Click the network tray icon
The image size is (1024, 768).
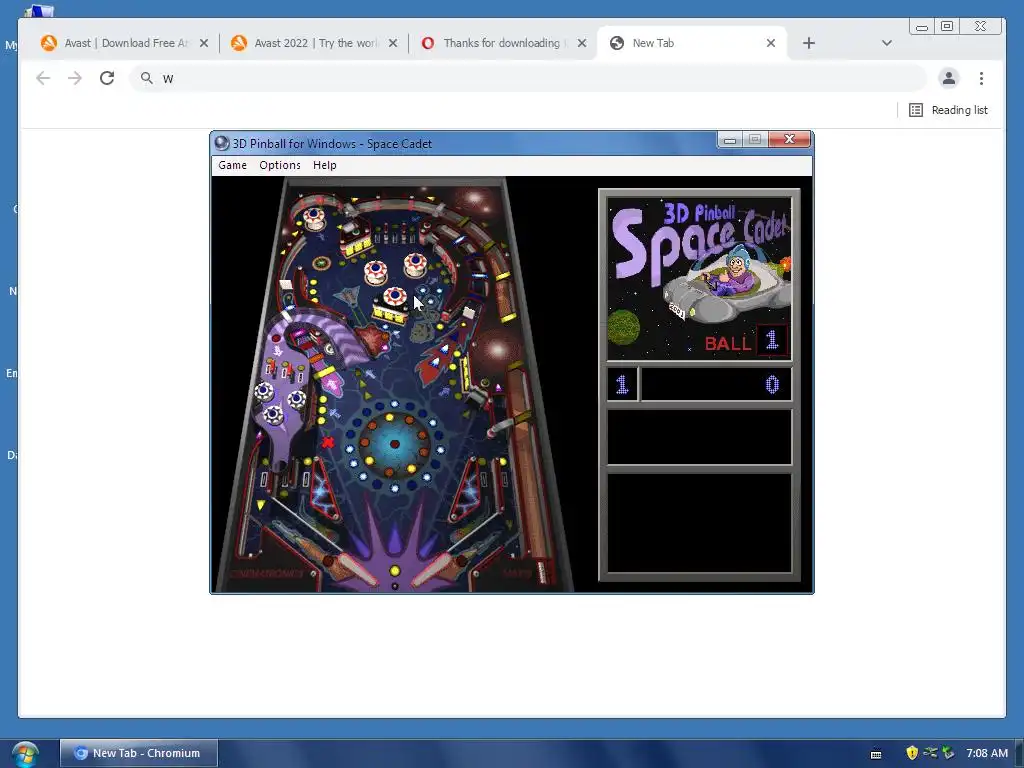click(x=930, y=753)
